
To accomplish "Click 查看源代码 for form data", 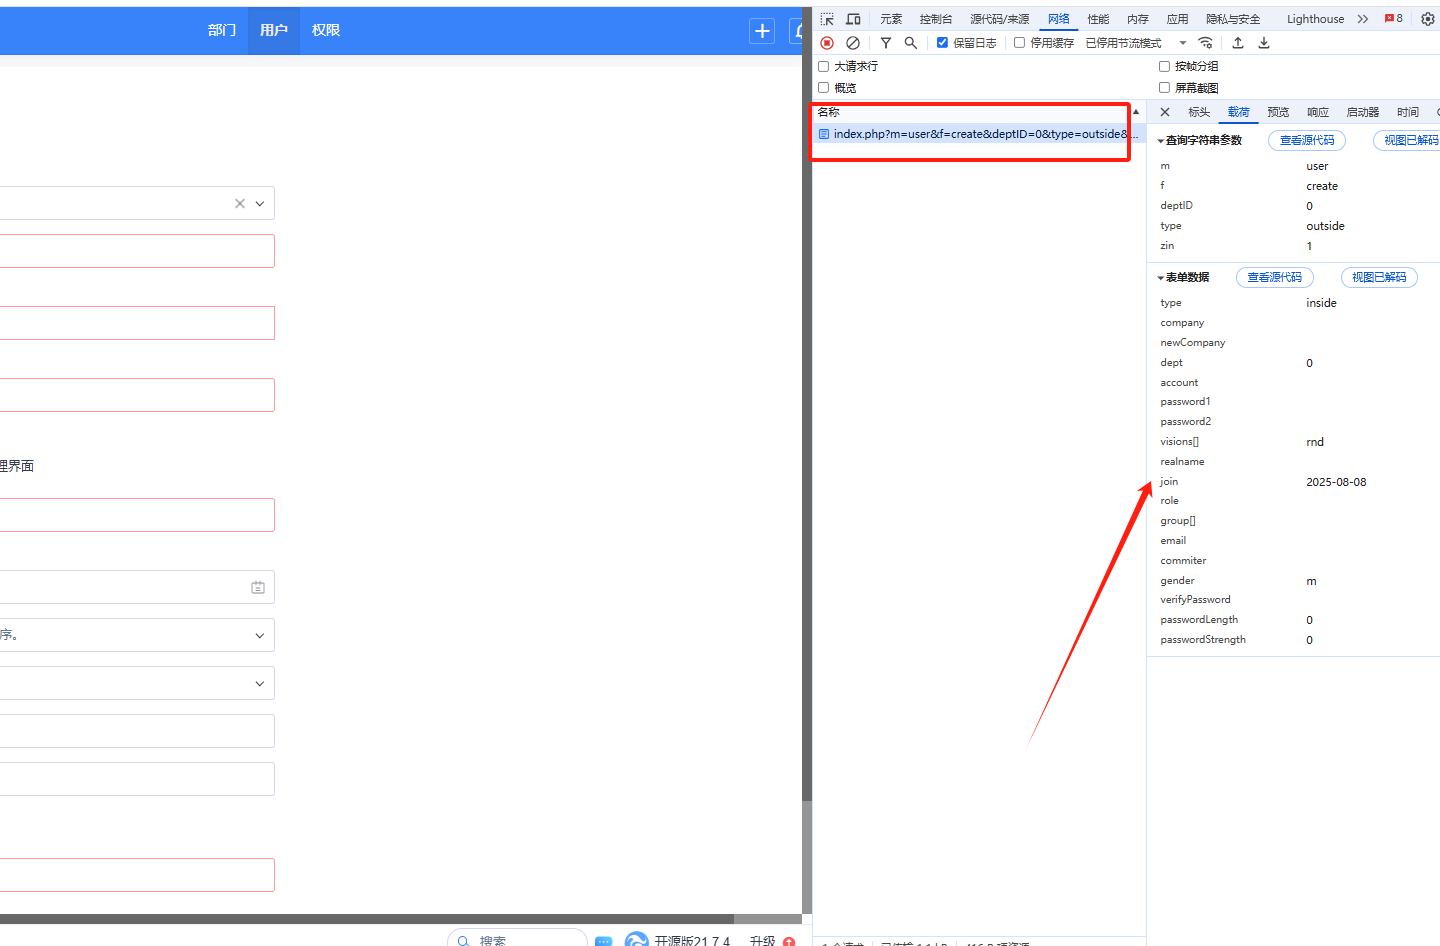I will point(1275,277).
